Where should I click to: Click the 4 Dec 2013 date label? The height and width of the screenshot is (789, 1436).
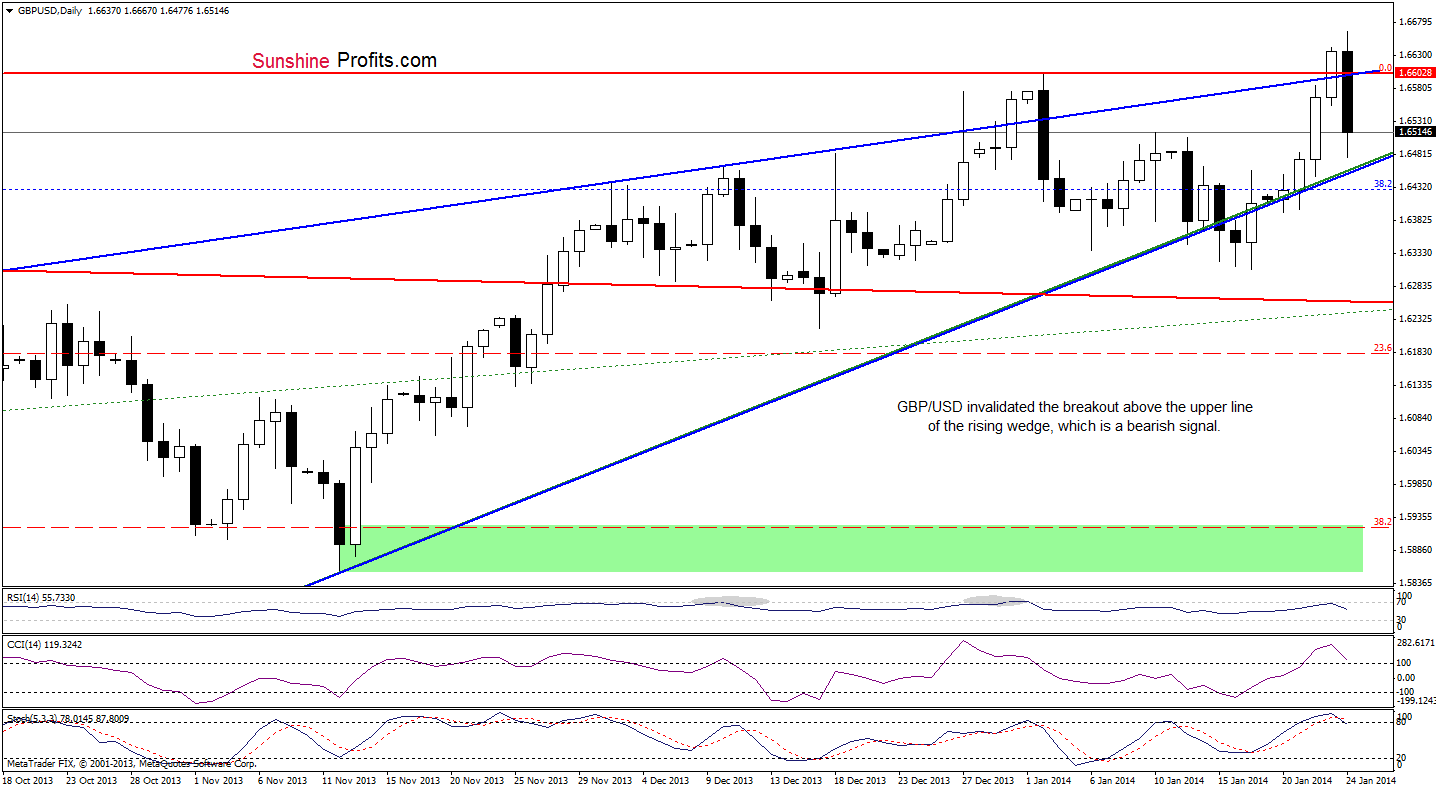point(665,779)
